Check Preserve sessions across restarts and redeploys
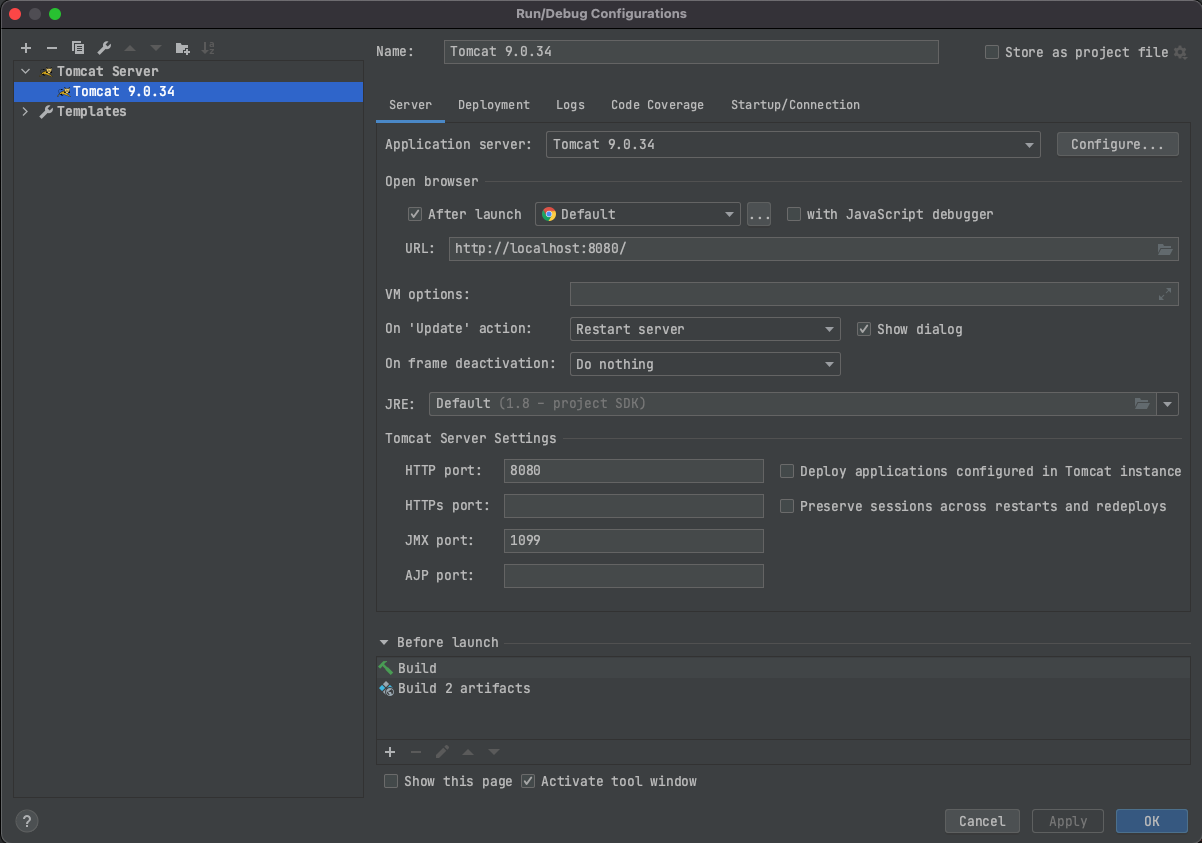 pos(787,506)
